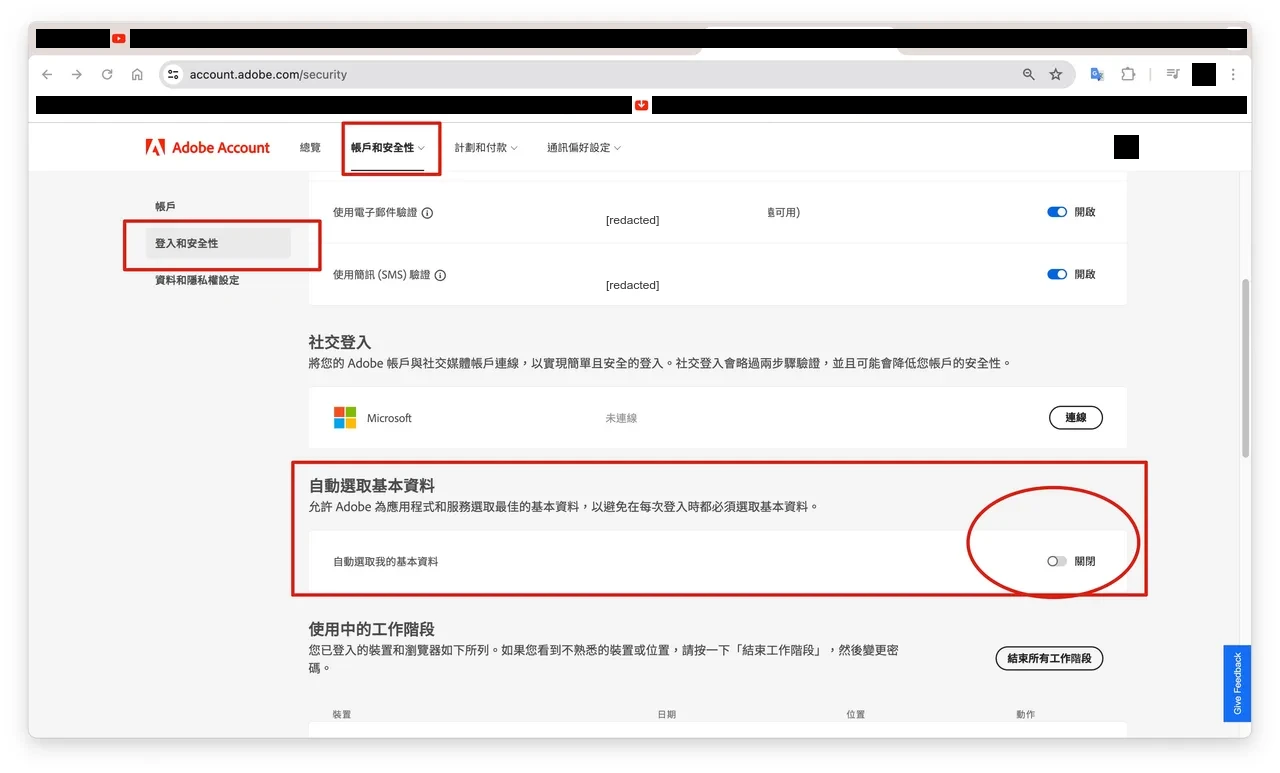
Task: Click the 動作 column header
Action: [1026, 715]
